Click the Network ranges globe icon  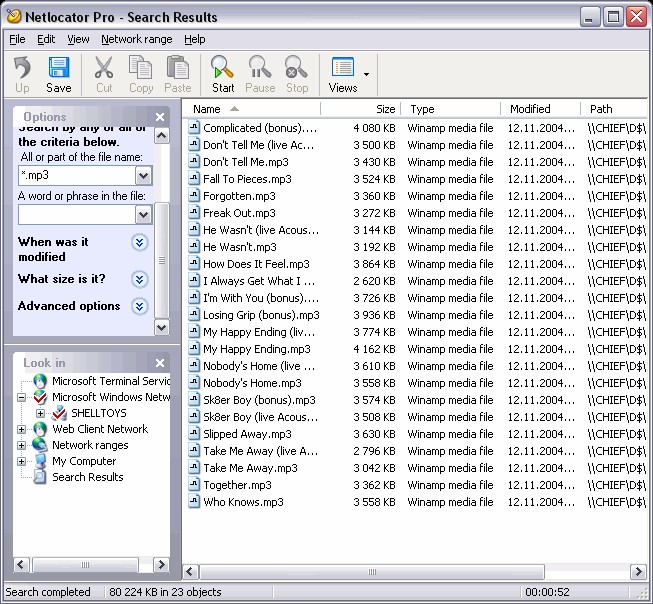40,445
